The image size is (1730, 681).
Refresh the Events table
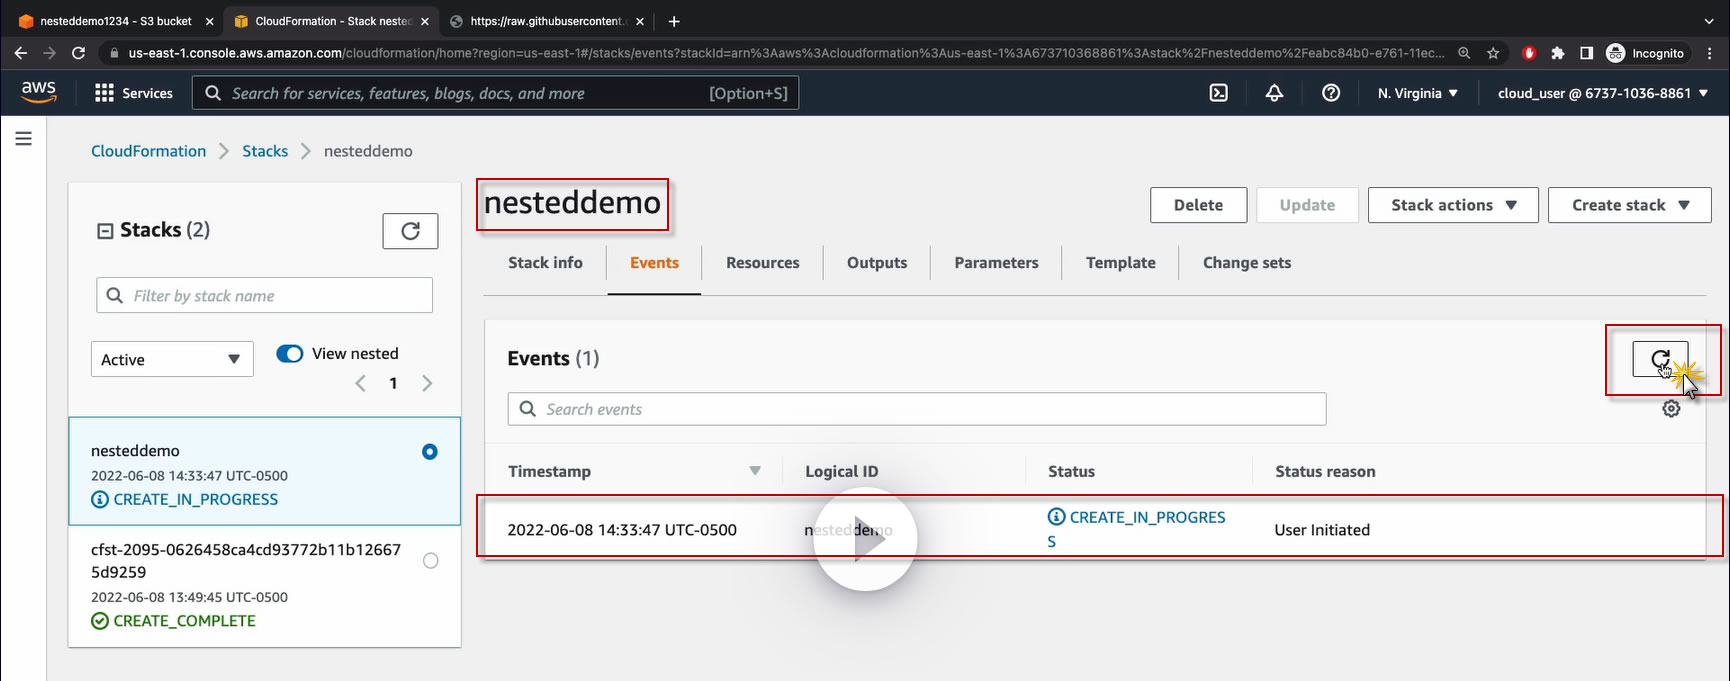point(1660,359)
